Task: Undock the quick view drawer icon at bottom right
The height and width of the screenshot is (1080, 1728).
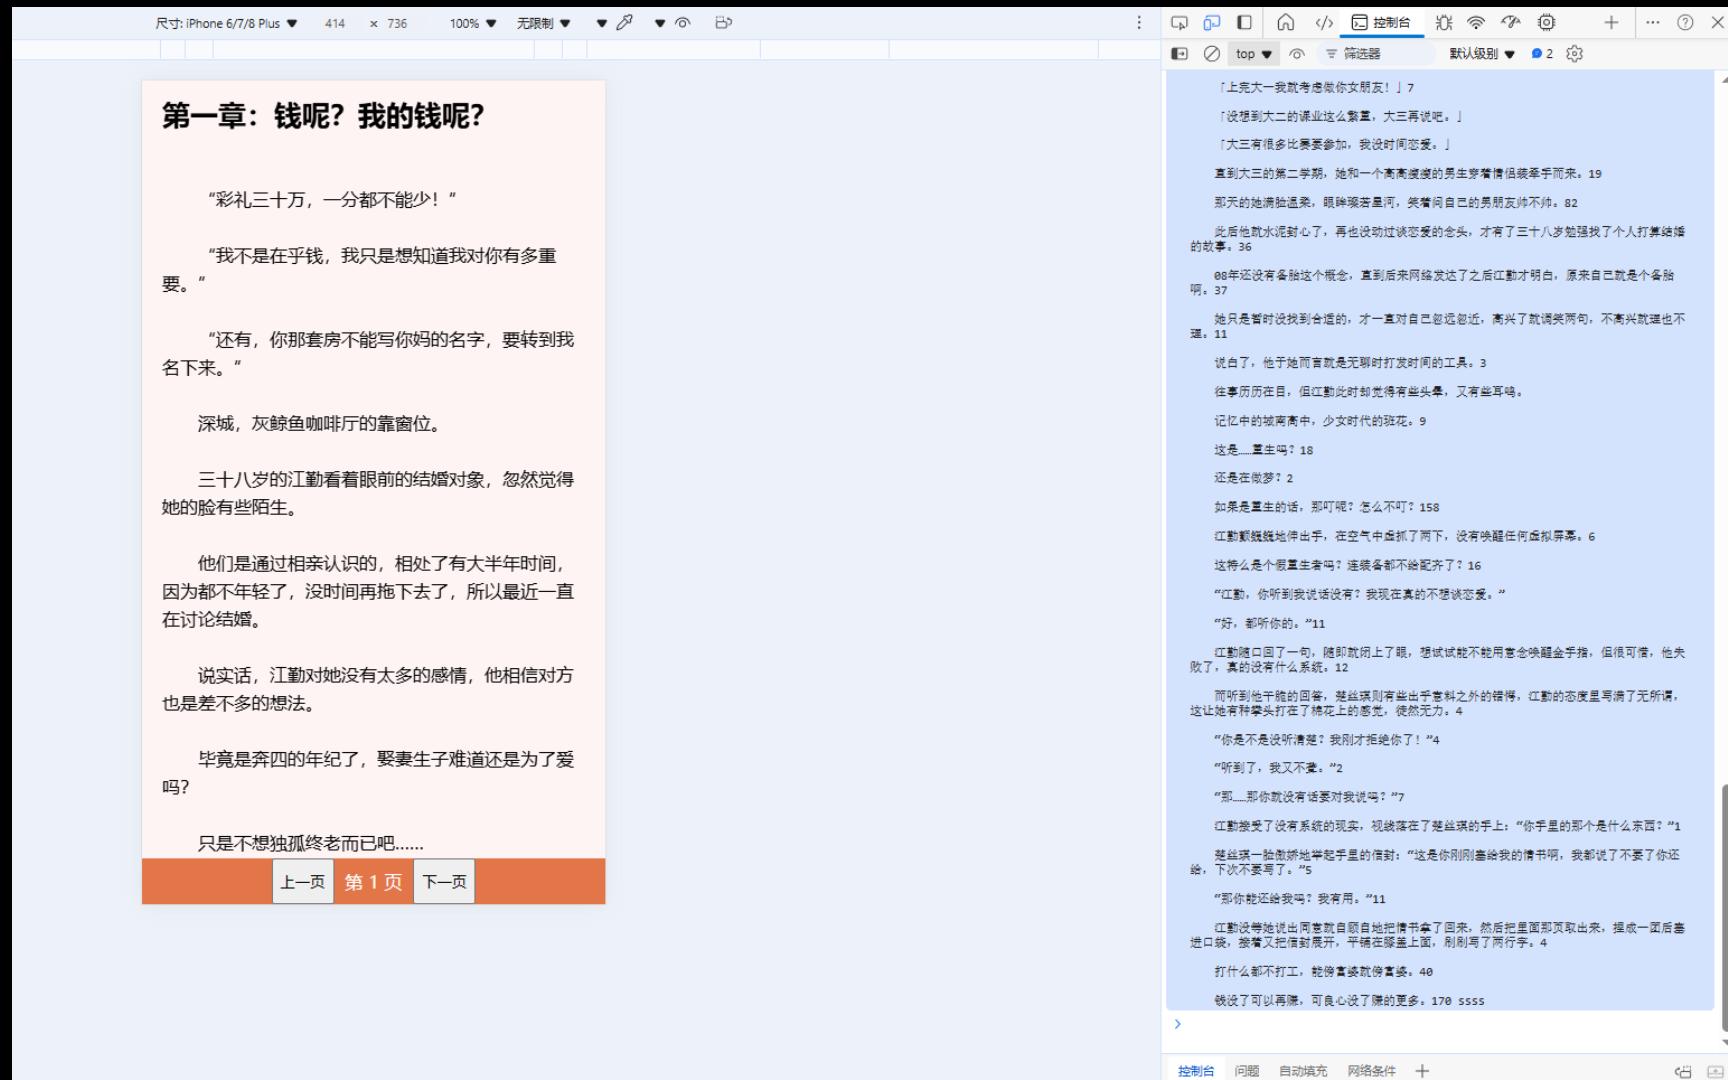Action: point(1684,1071)
